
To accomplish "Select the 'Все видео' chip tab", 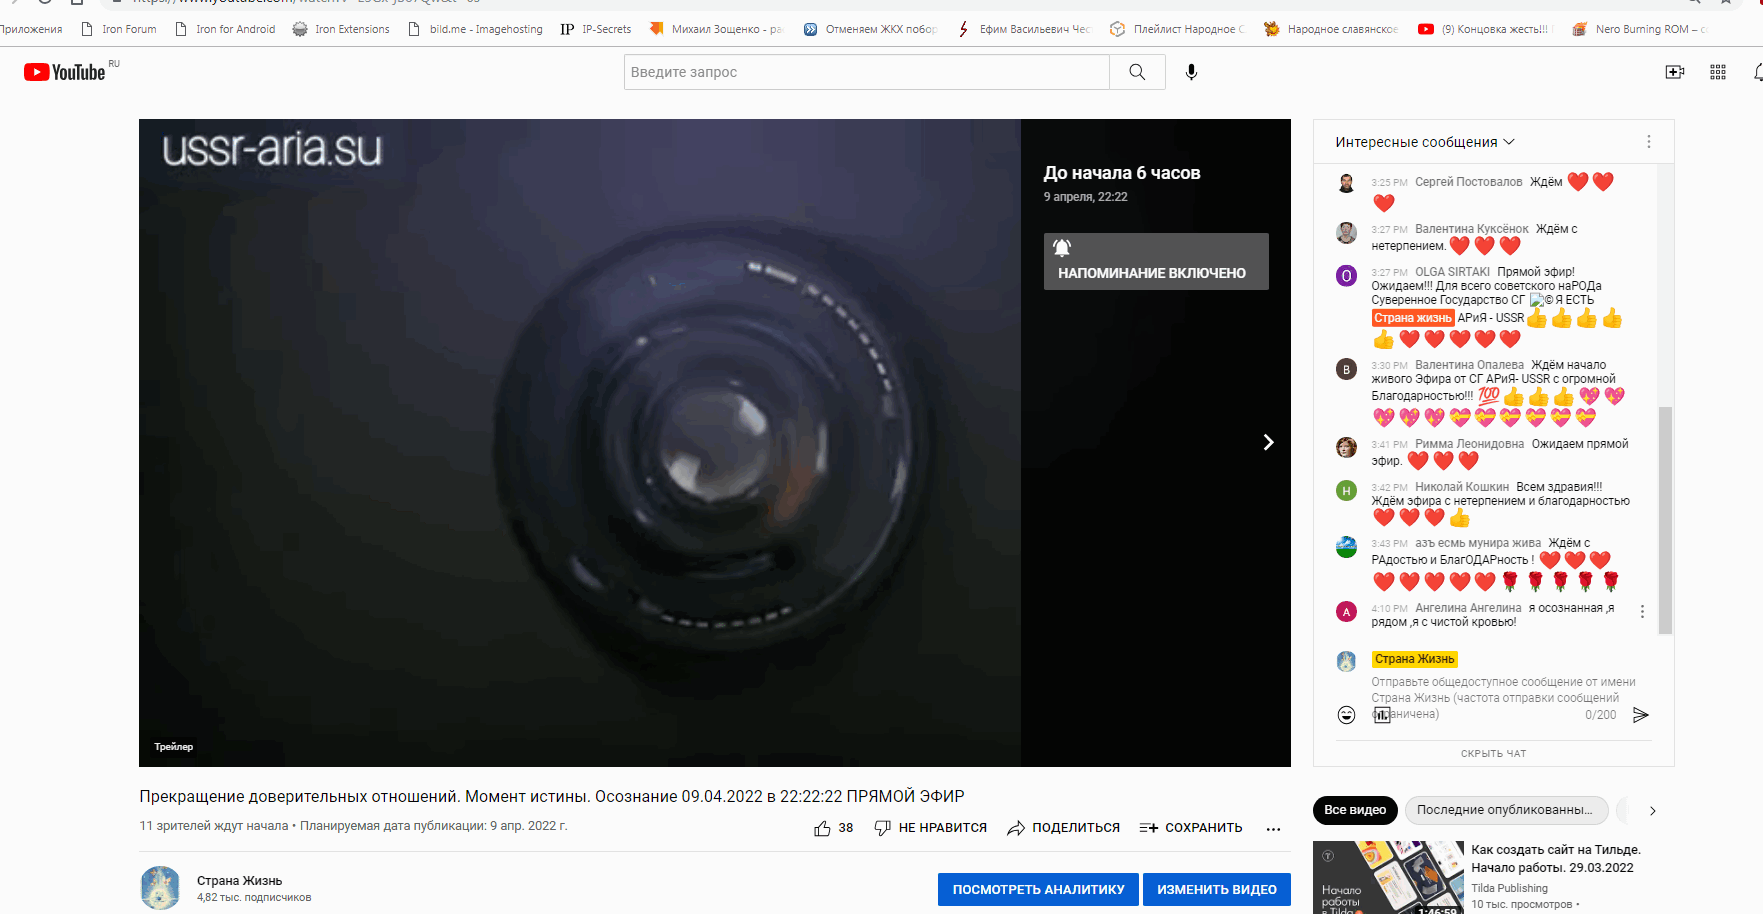I will pos(1355,810).
